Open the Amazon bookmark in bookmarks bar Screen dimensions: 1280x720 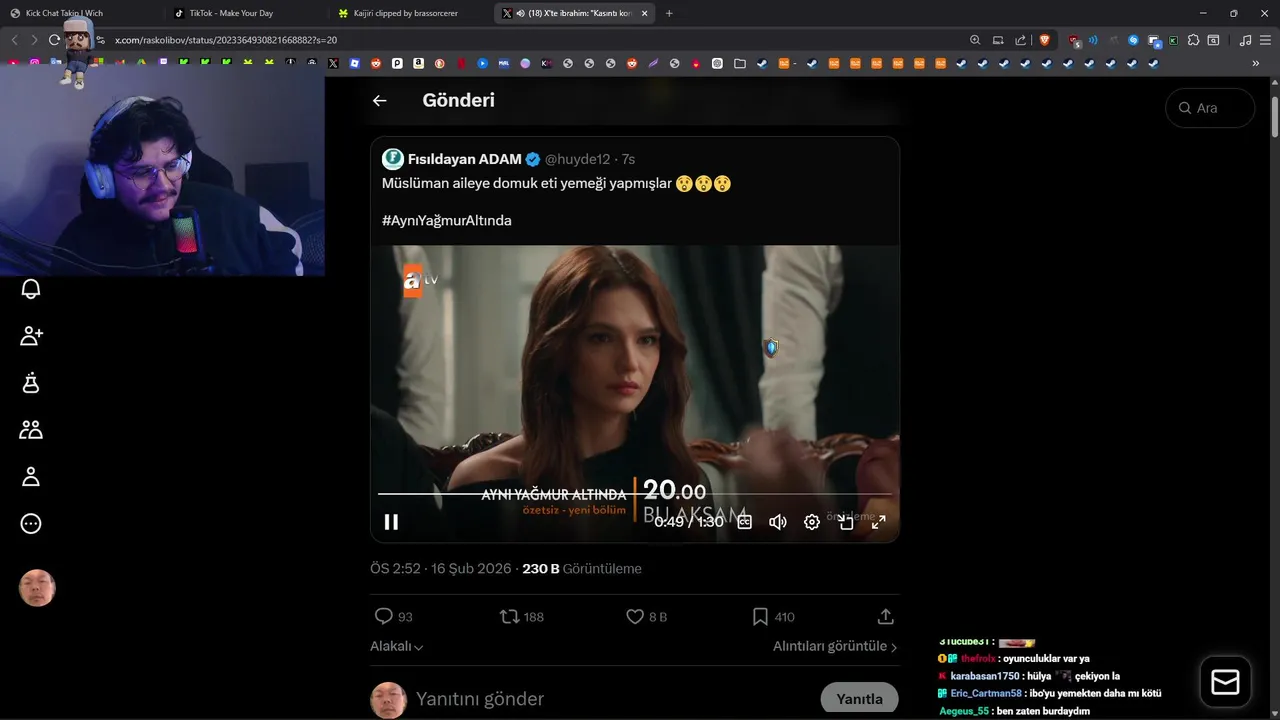pos(418,63)
